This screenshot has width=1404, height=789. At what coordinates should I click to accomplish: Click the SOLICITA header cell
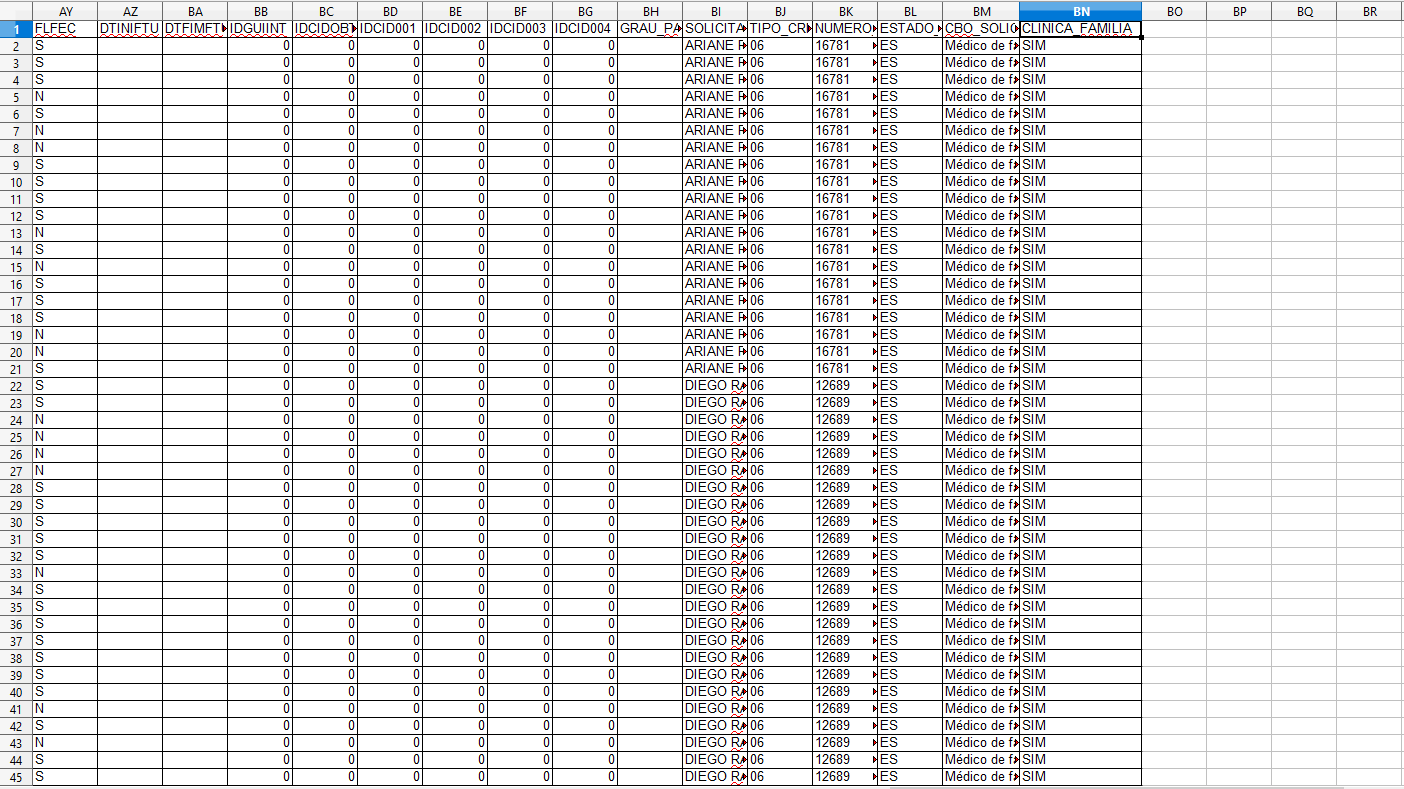coord(715,29)
